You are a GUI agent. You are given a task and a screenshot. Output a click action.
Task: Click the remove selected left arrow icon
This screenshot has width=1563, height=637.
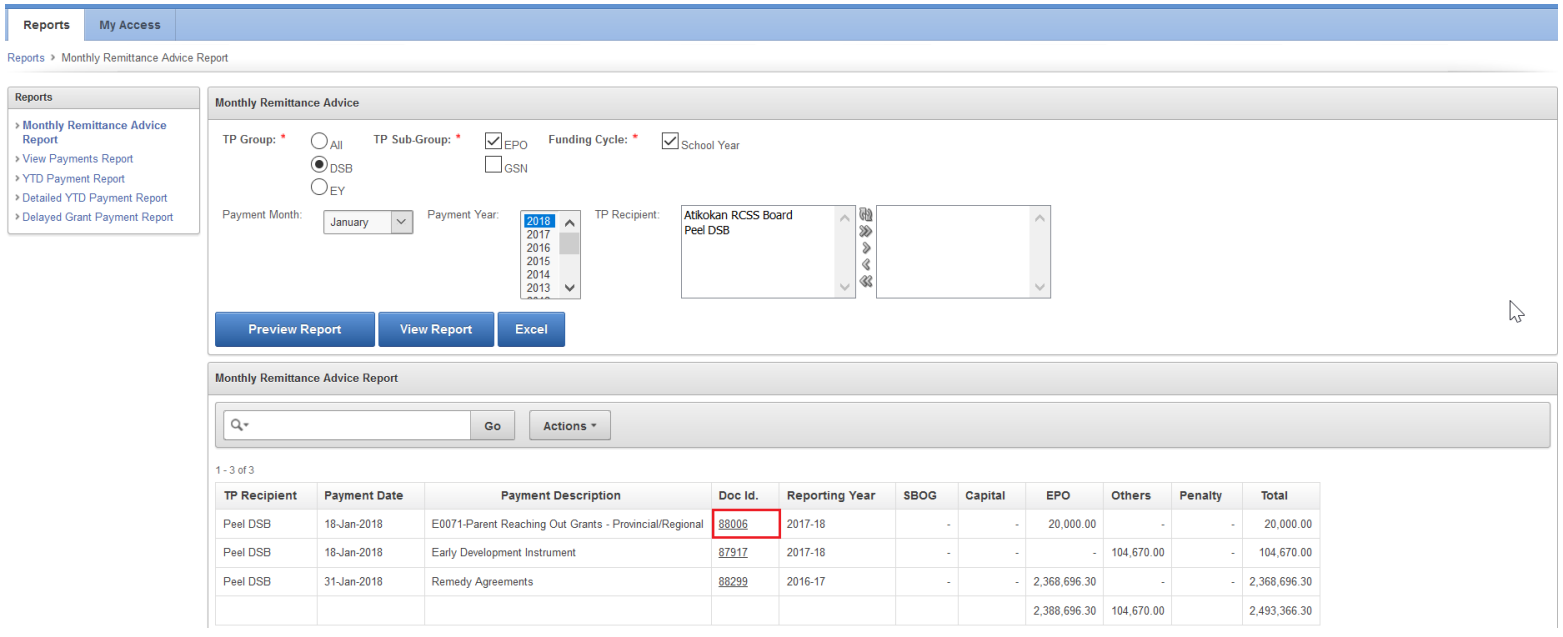point(866,265)
